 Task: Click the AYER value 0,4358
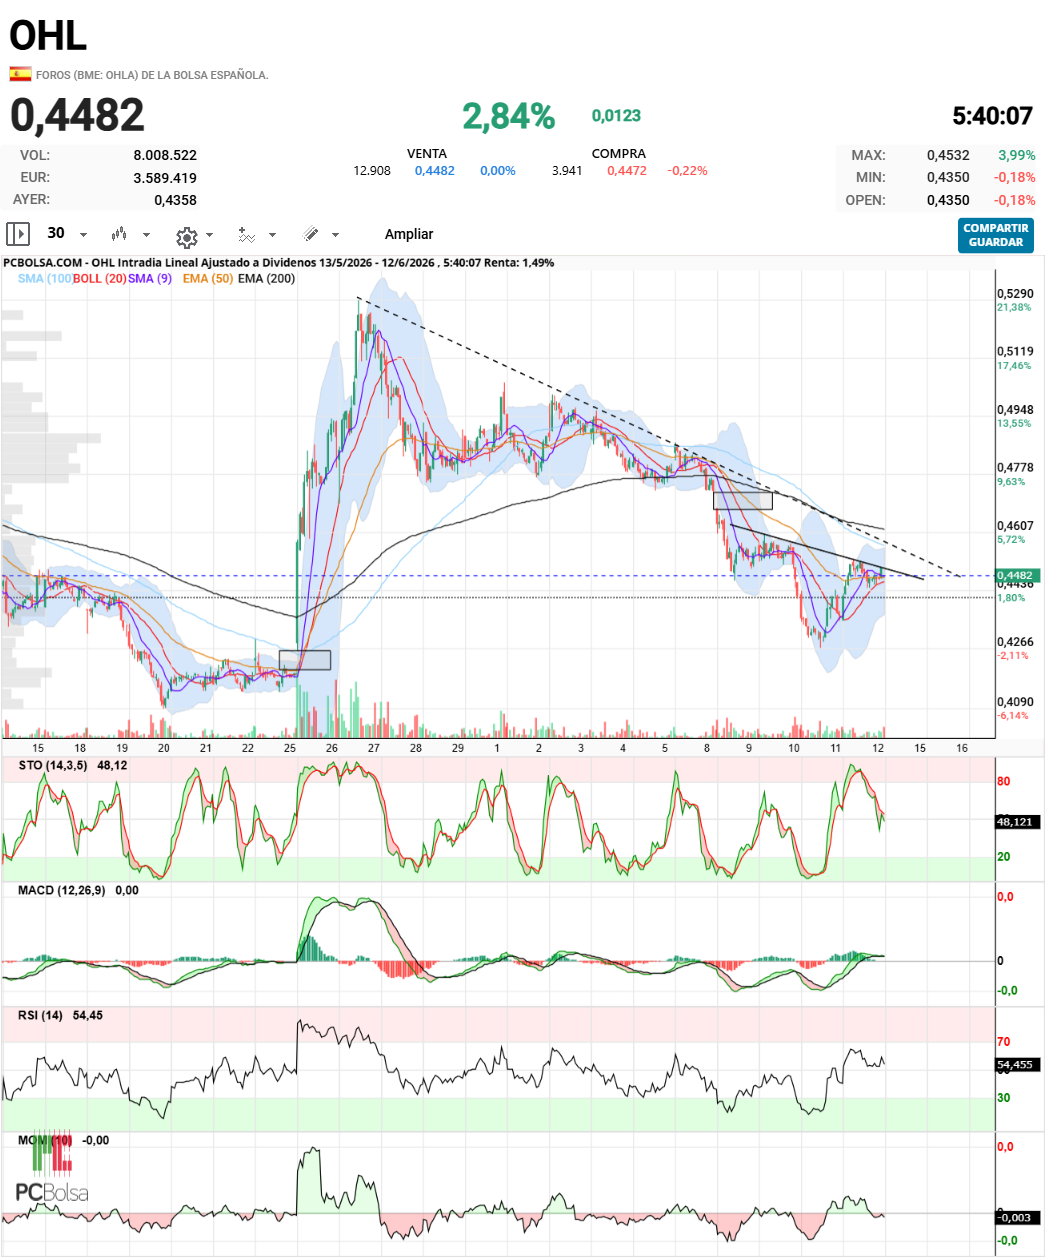click(x=175, y=200)
